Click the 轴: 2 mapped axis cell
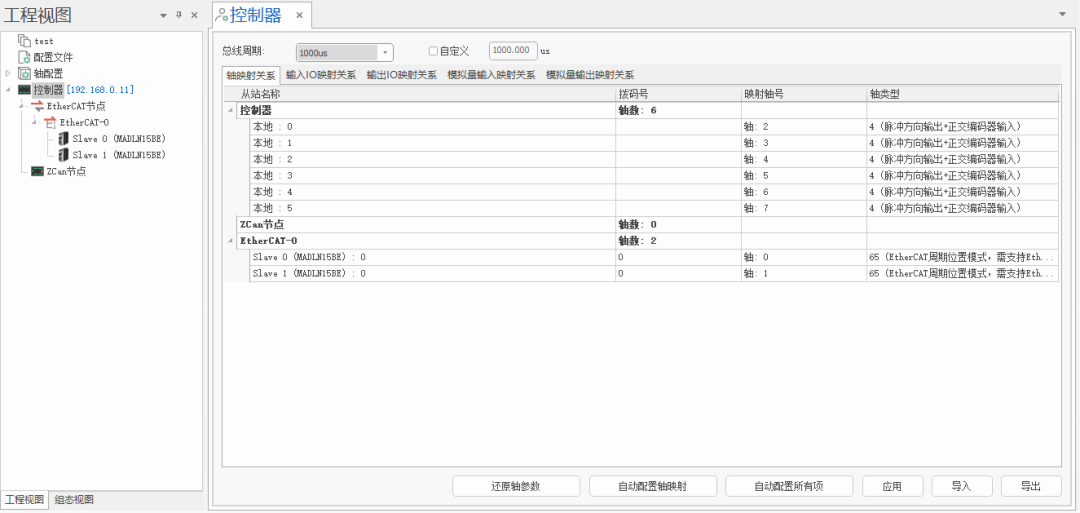The width and height of the screenshot is (1080, 513). [804, 127]
